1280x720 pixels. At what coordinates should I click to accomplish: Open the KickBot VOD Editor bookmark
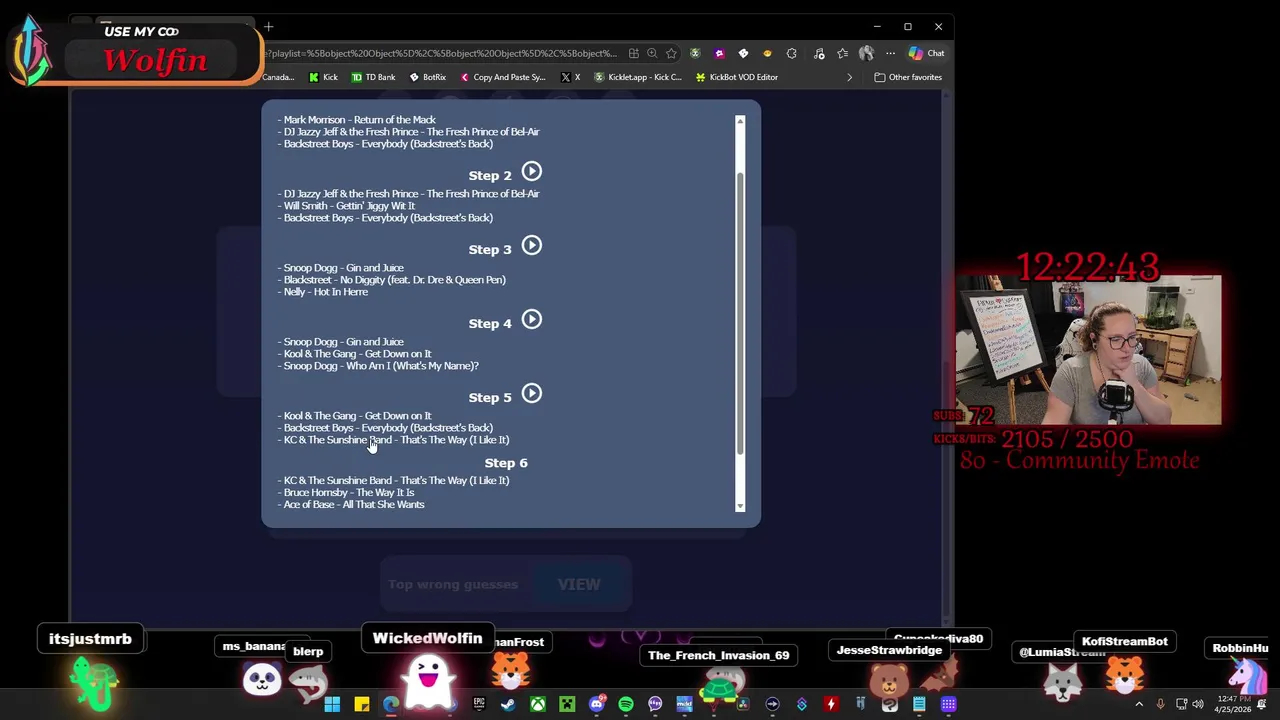737,77
